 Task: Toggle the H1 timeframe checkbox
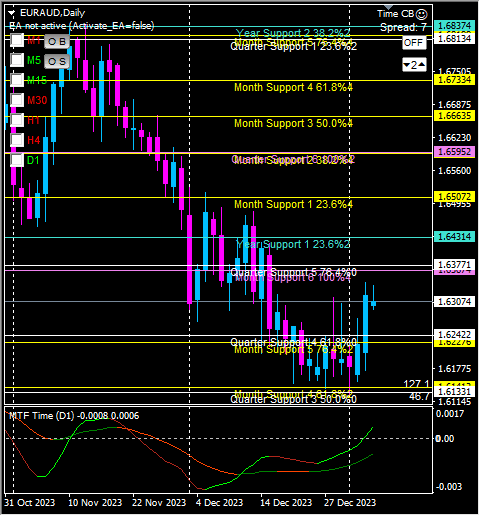(17, 120)
